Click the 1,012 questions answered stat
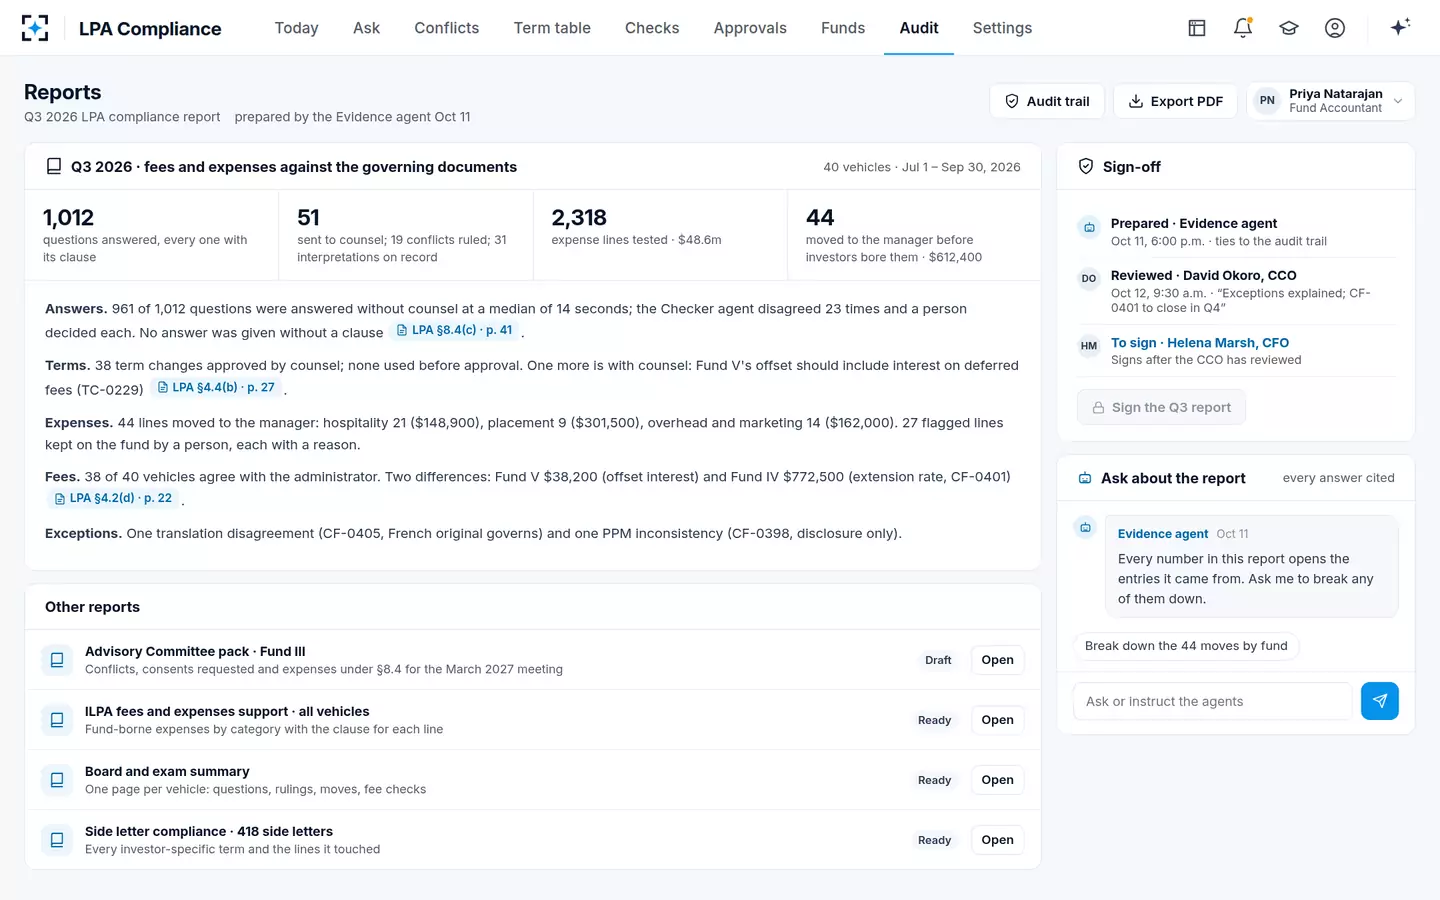This screenshot has width=1440, height=900. pyautogui.click(x=152, y=235)
